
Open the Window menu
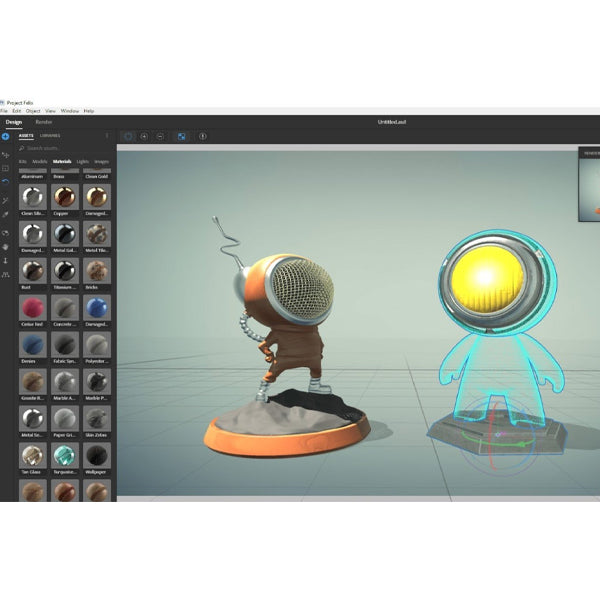(69, 111)
